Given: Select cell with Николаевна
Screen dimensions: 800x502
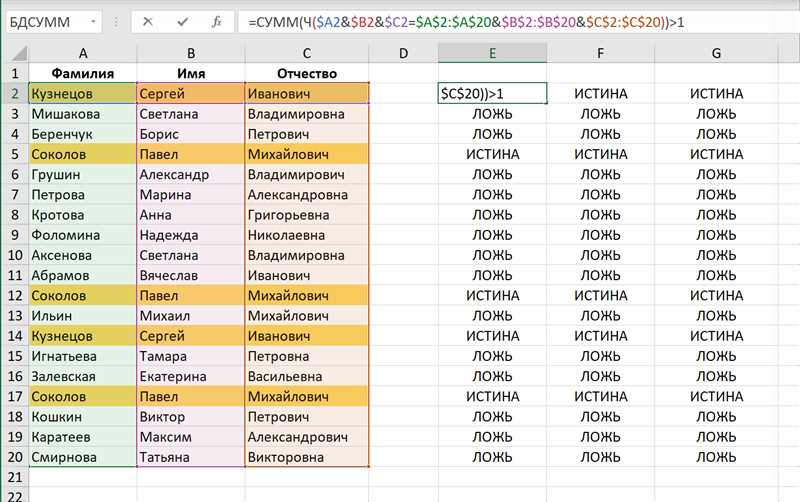Looking at the screenshot, I should pos(307,235).
